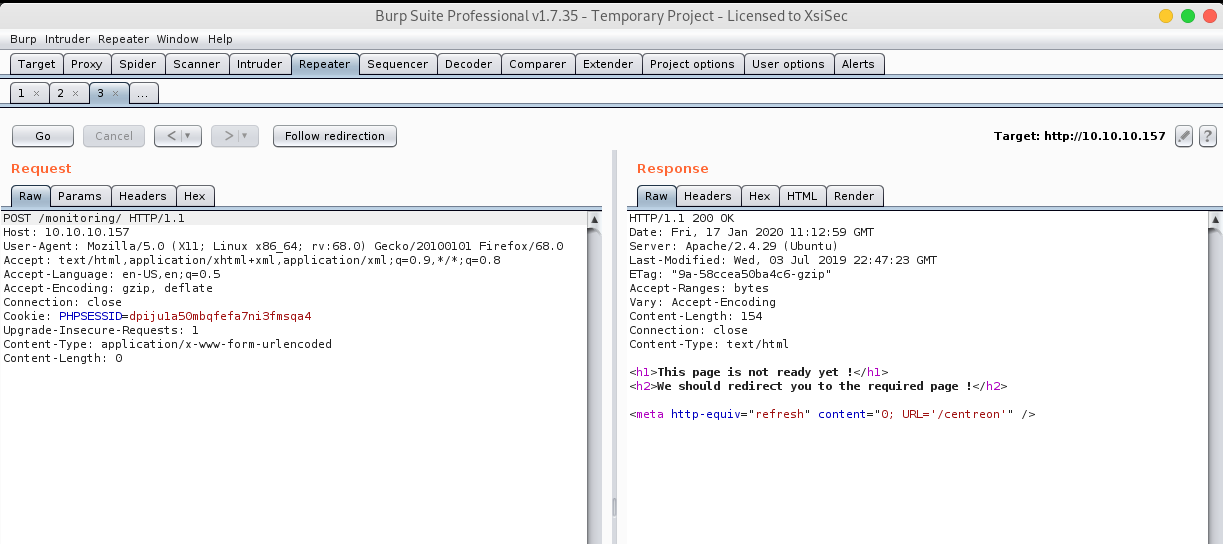Switch to the Extender tab
Image resolution: width=1223 pixels, height=544 pixels.
pos(608,64)
